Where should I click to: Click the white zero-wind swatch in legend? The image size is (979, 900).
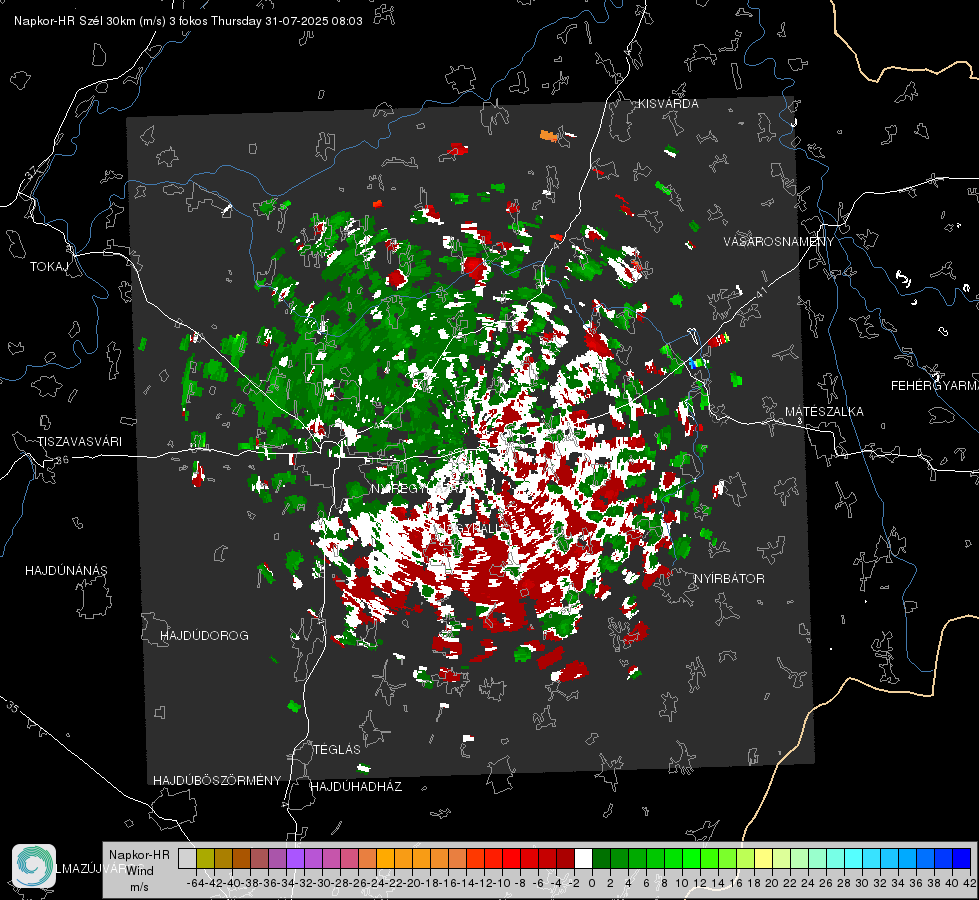click(x=583, y=858)
